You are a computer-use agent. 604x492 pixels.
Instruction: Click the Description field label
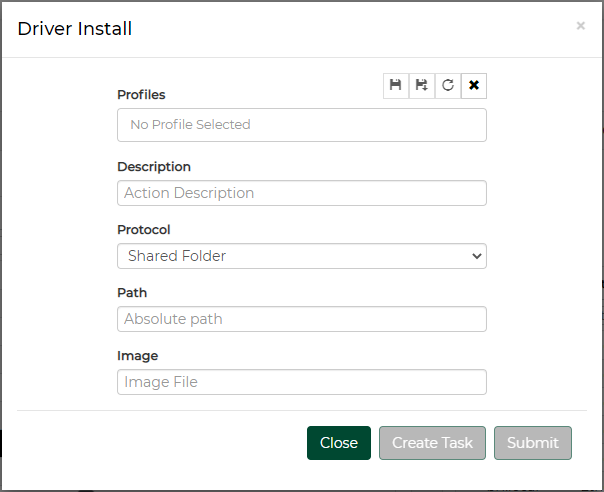154,167
